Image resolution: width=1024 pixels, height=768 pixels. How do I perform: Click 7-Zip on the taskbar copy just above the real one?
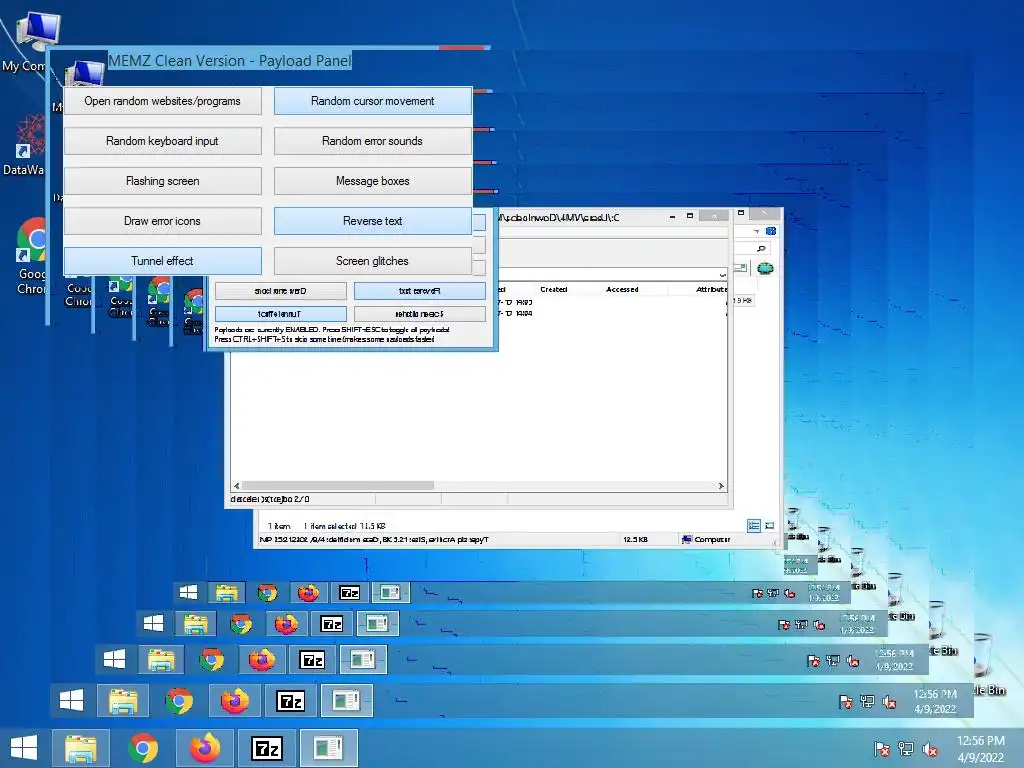[x=290, y=701]
